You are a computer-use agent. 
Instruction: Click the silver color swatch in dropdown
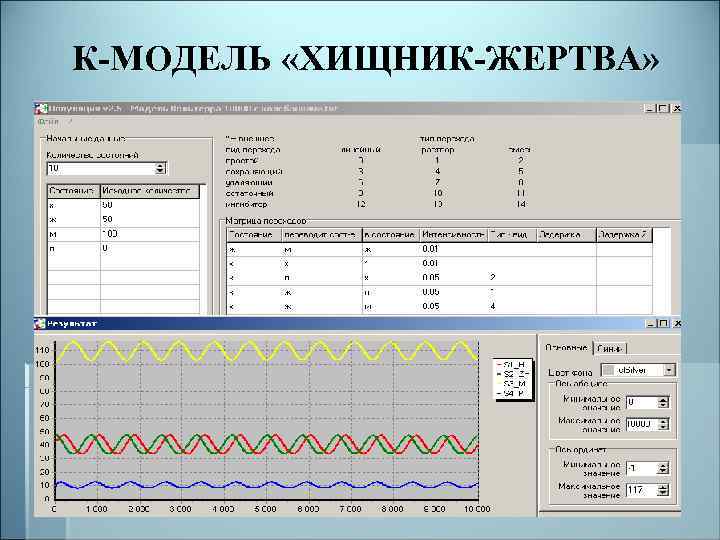pyautogui.click(x=608, y=370)
